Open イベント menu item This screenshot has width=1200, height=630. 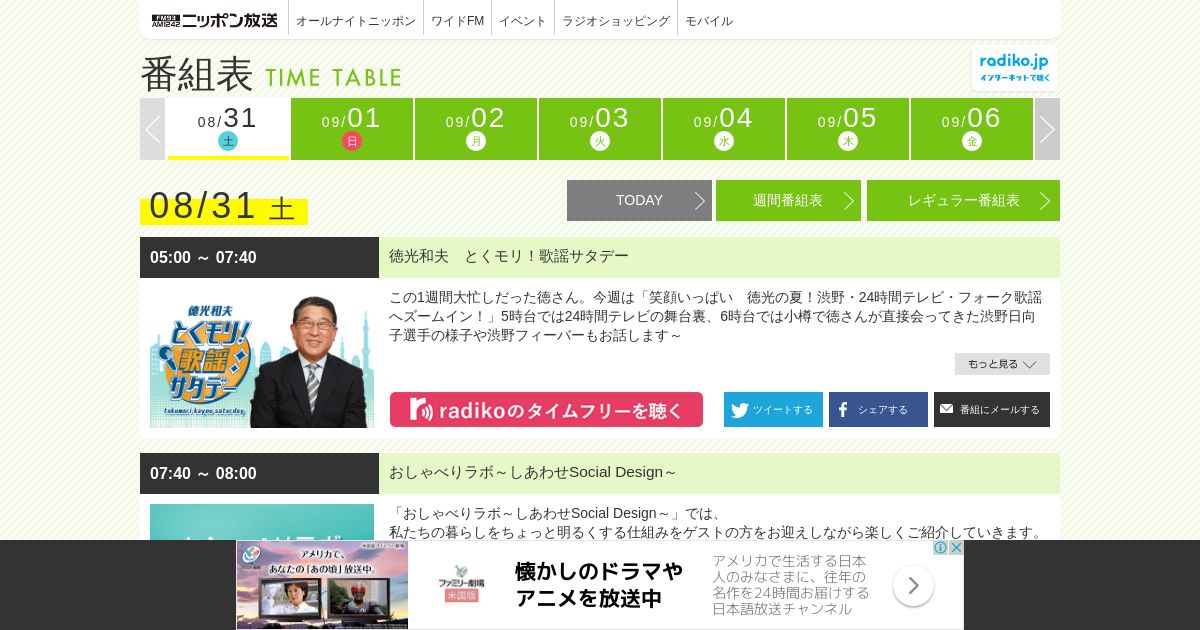pos(523,20)
